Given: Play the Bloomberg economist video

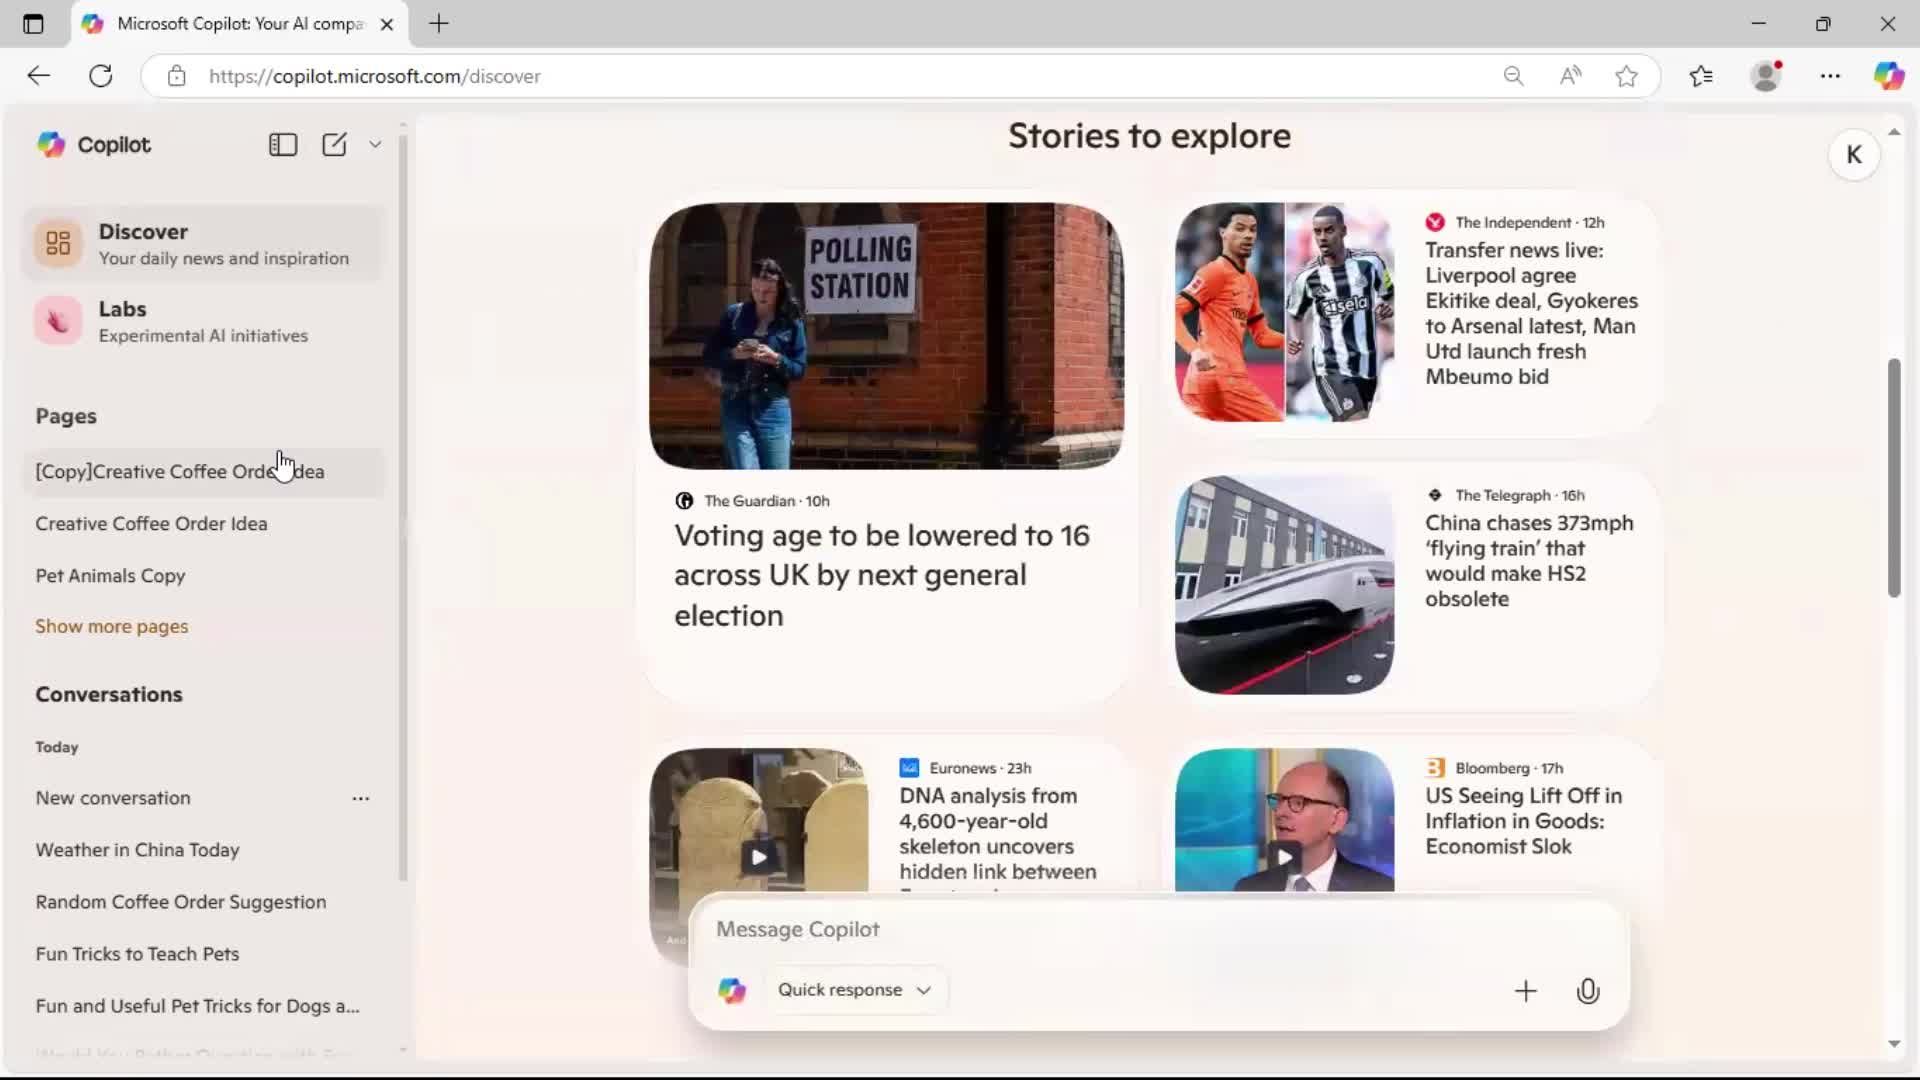Looking at the screenshot, I should tap(1285, 857).
